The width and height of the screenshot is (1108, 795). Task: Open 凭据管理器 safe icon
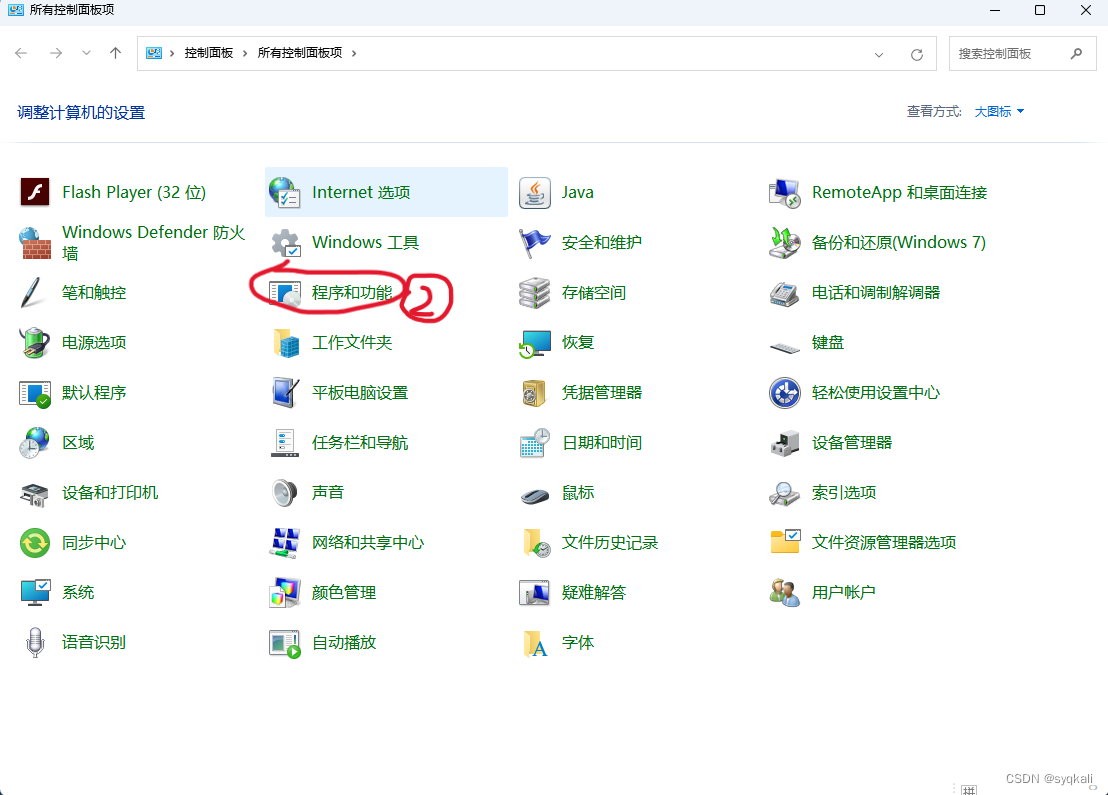(x=535, y=393)
